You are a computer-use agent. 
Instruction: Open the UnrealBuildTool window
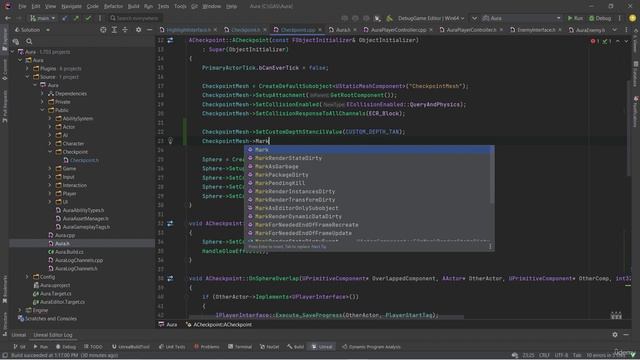(131, 347)
